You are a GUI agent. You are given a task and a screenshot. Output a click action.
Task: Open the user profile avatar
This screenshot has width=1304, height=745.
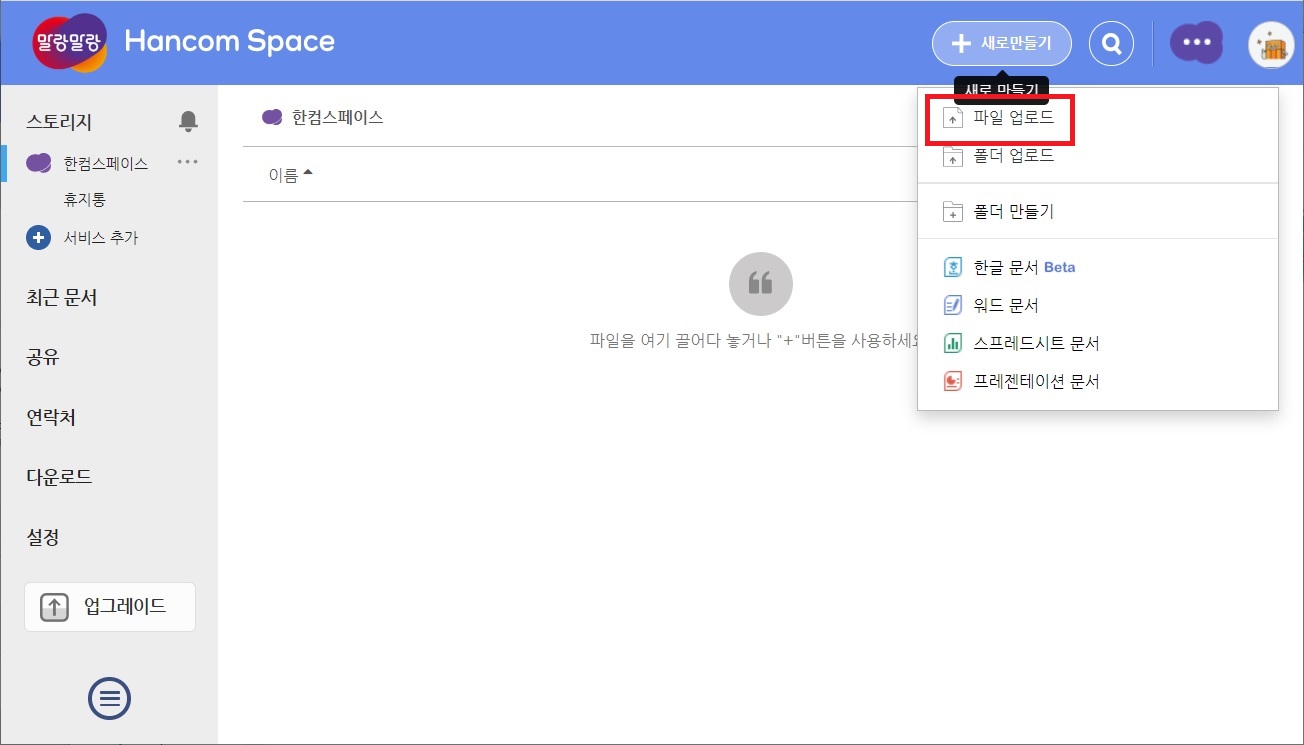[x=1272, y=44]
